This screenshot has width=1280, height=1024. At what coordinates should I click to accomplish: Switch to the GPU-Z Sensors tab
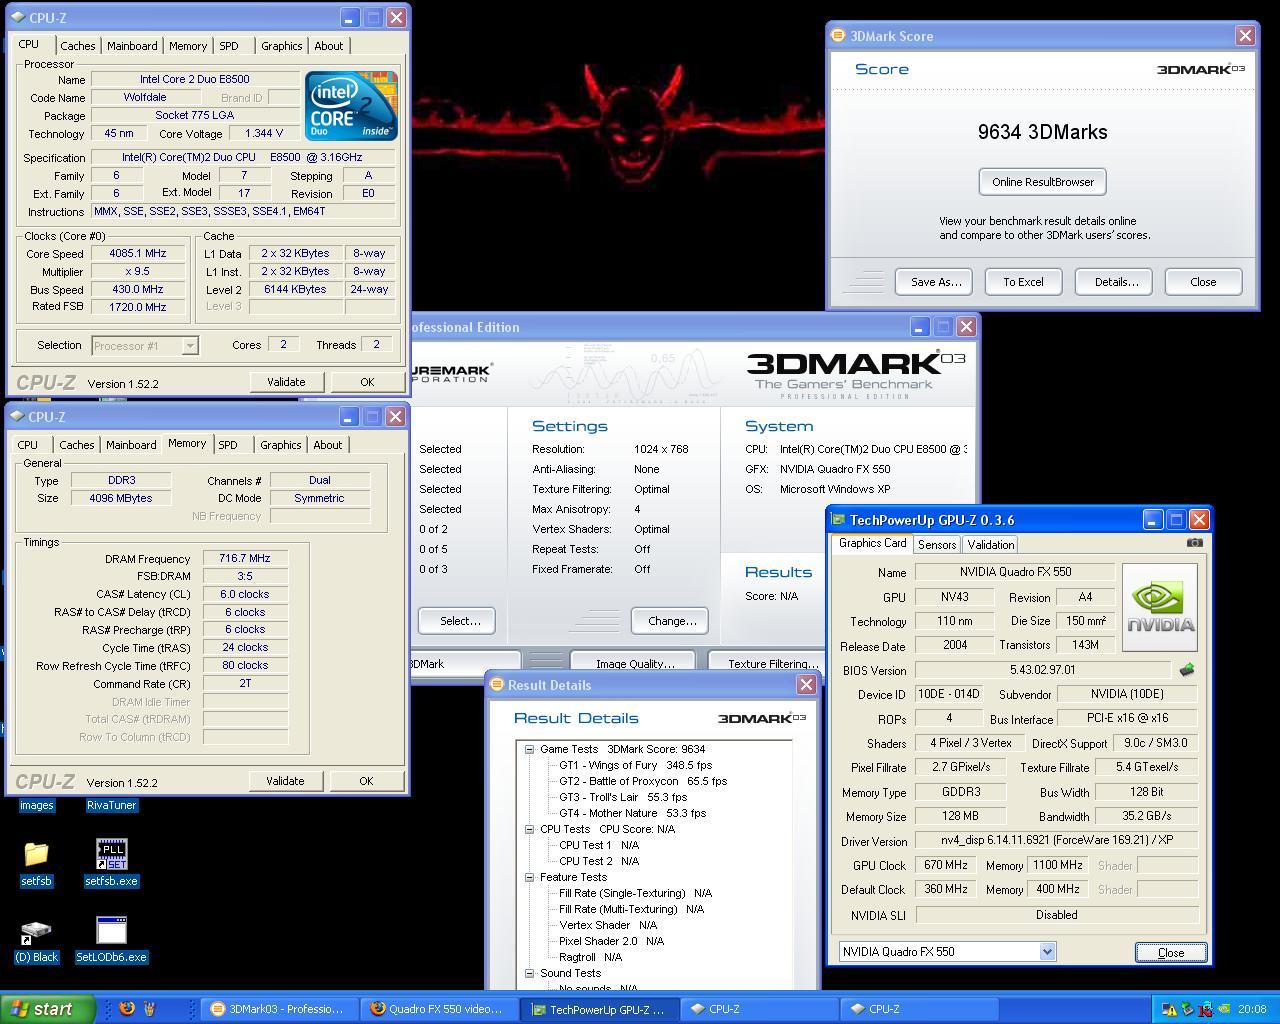[937, 545]
